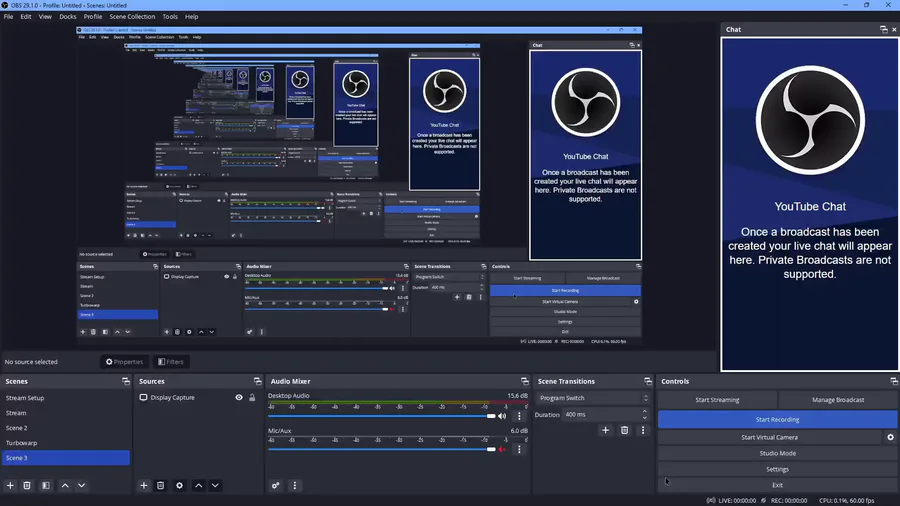Pop out the Scenes dock
900x506 pixels.
(126, 382)
